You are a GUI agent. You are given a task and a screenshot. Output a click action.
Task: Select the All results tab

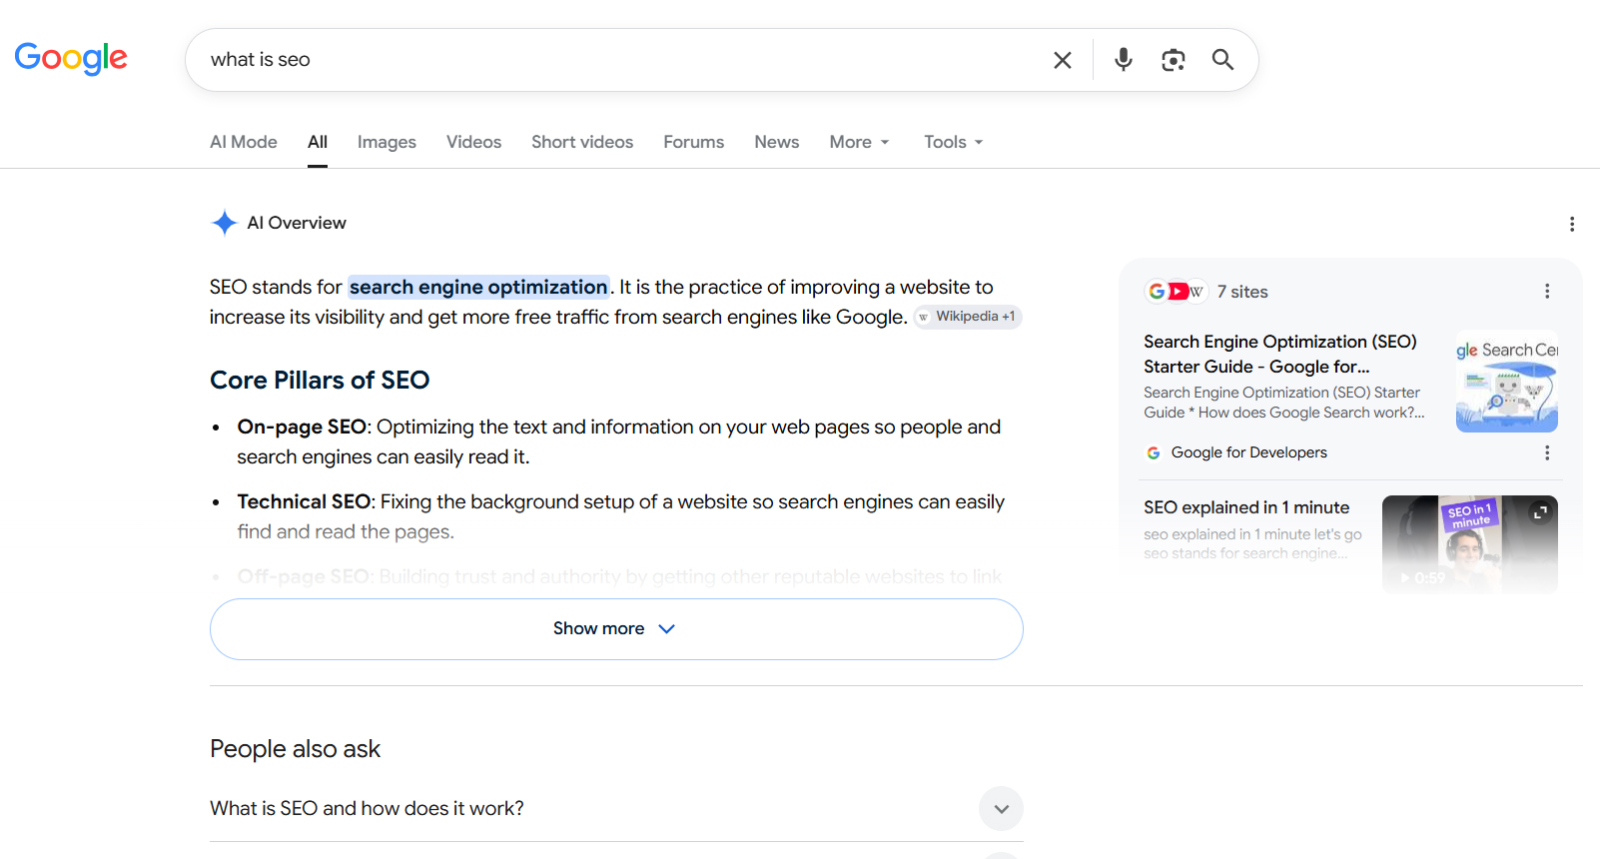click(317, 142)
